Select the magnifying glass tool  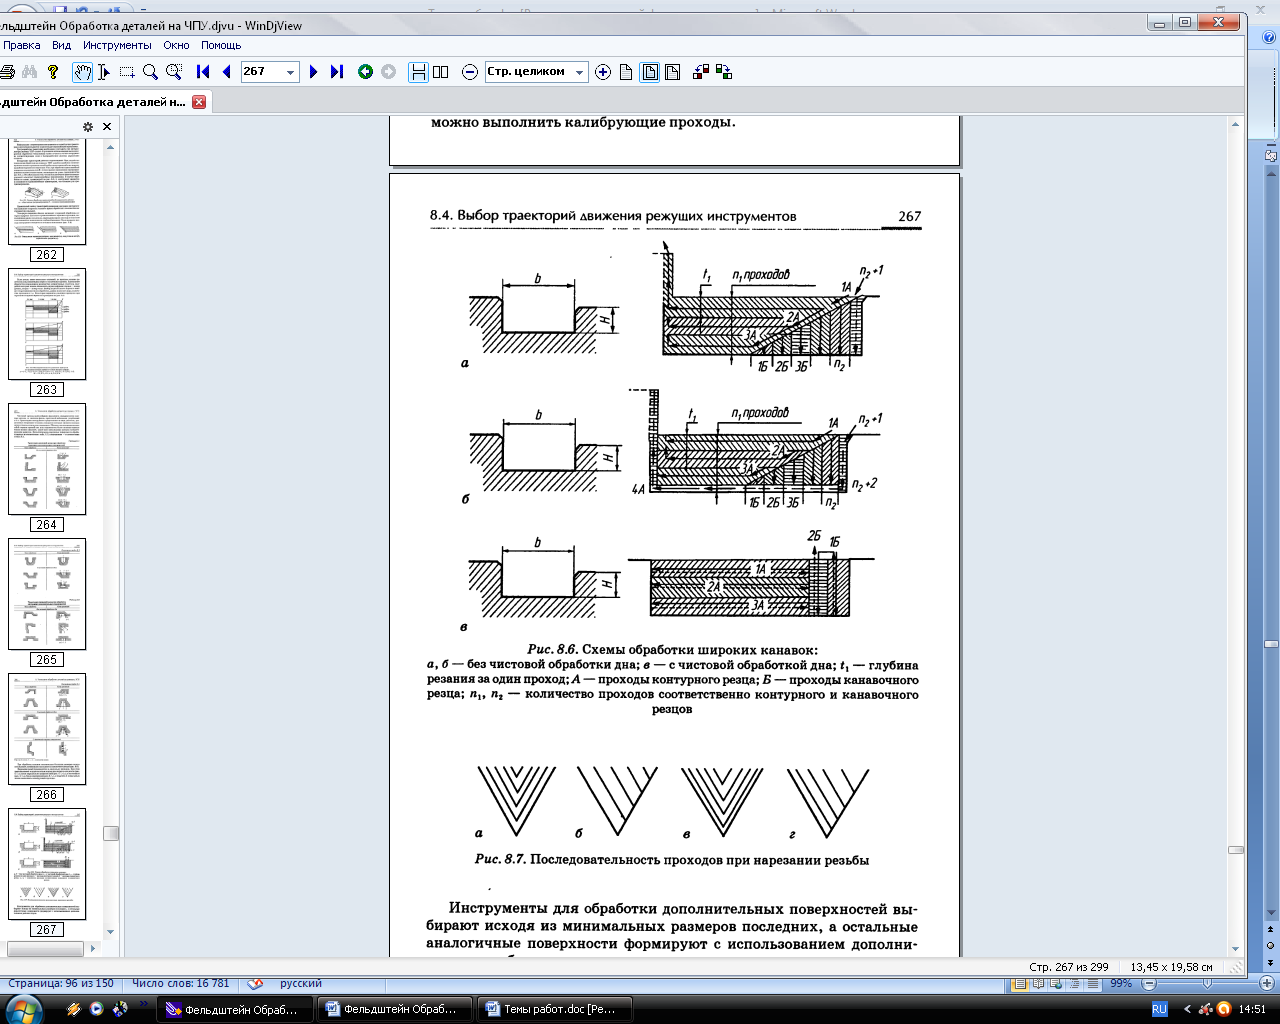150,72
